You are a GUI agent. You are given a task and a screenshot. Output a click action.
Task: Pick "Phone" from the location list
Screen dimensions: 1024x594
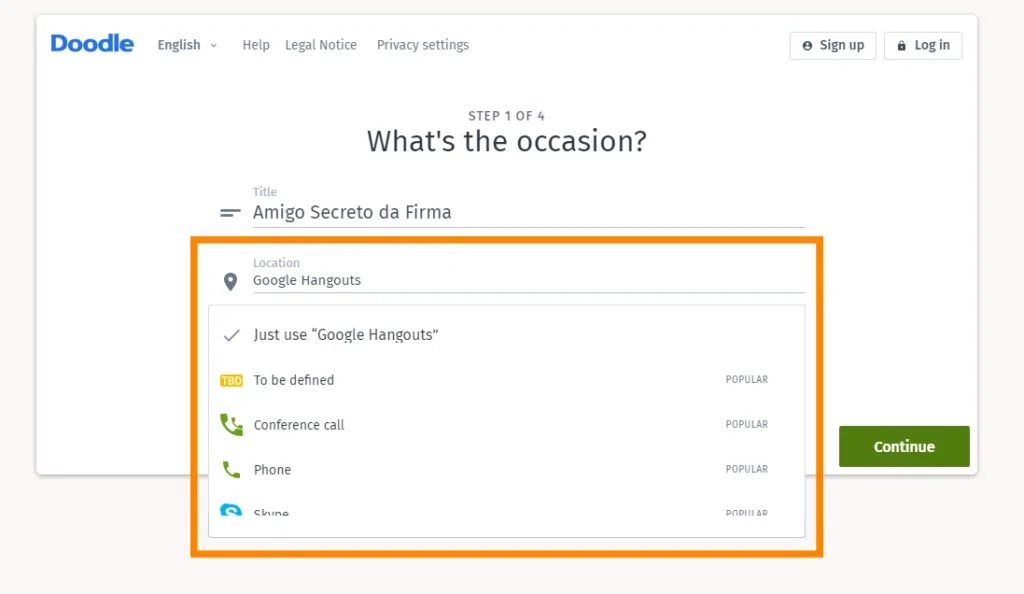point(272,470)
